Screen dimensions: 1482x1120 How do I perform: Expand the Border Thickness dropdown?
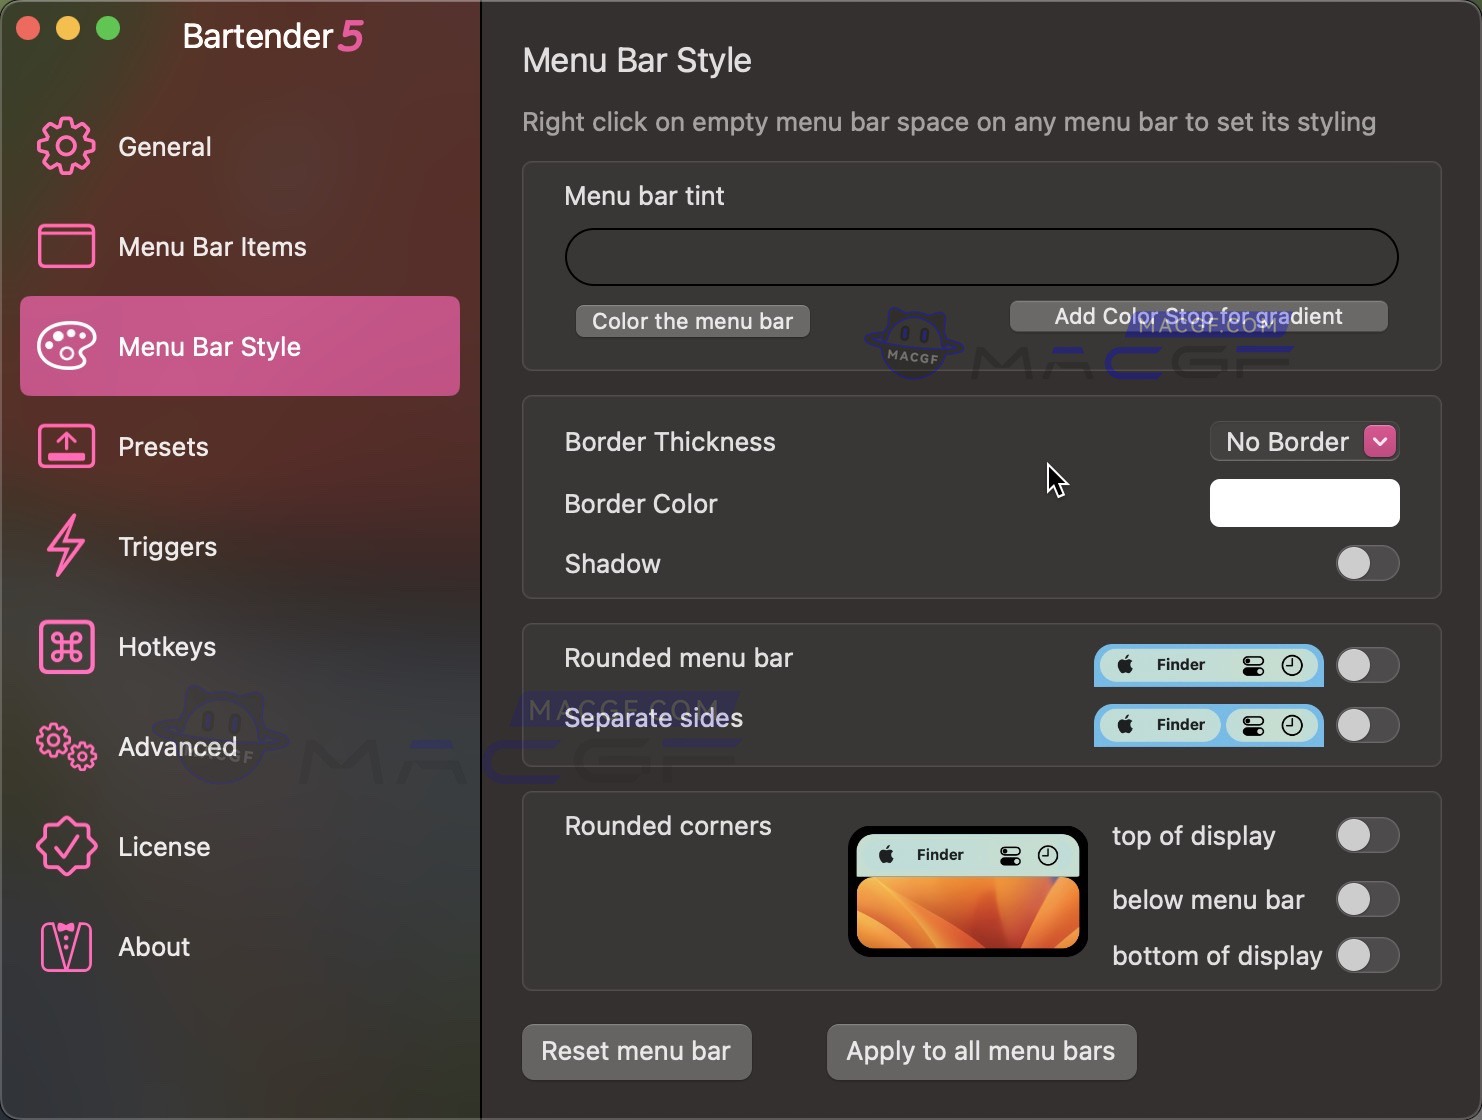[1304, 442]
